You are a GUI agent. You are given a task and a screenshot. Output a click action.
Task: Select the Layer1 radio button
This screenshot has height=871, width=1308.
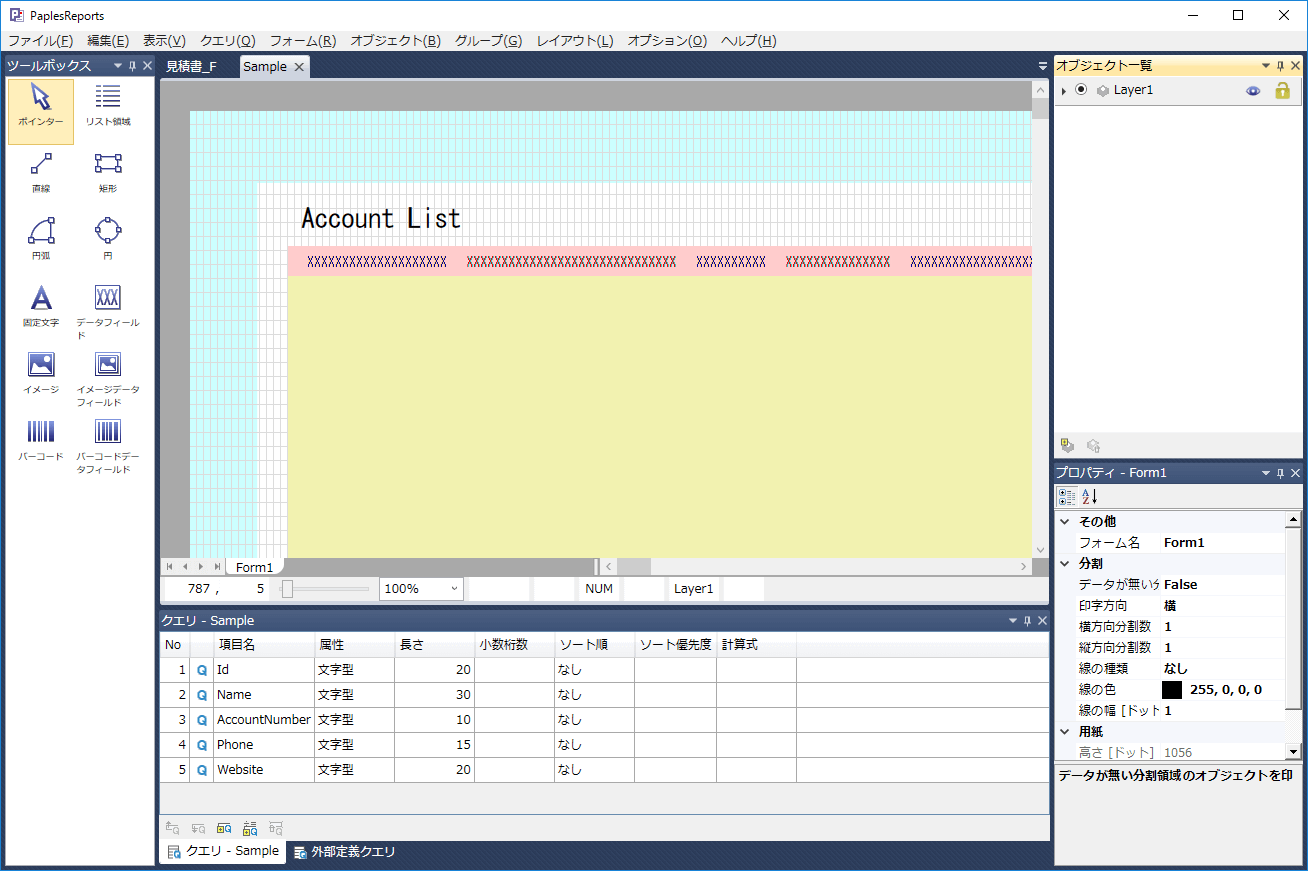point(1081,90)
